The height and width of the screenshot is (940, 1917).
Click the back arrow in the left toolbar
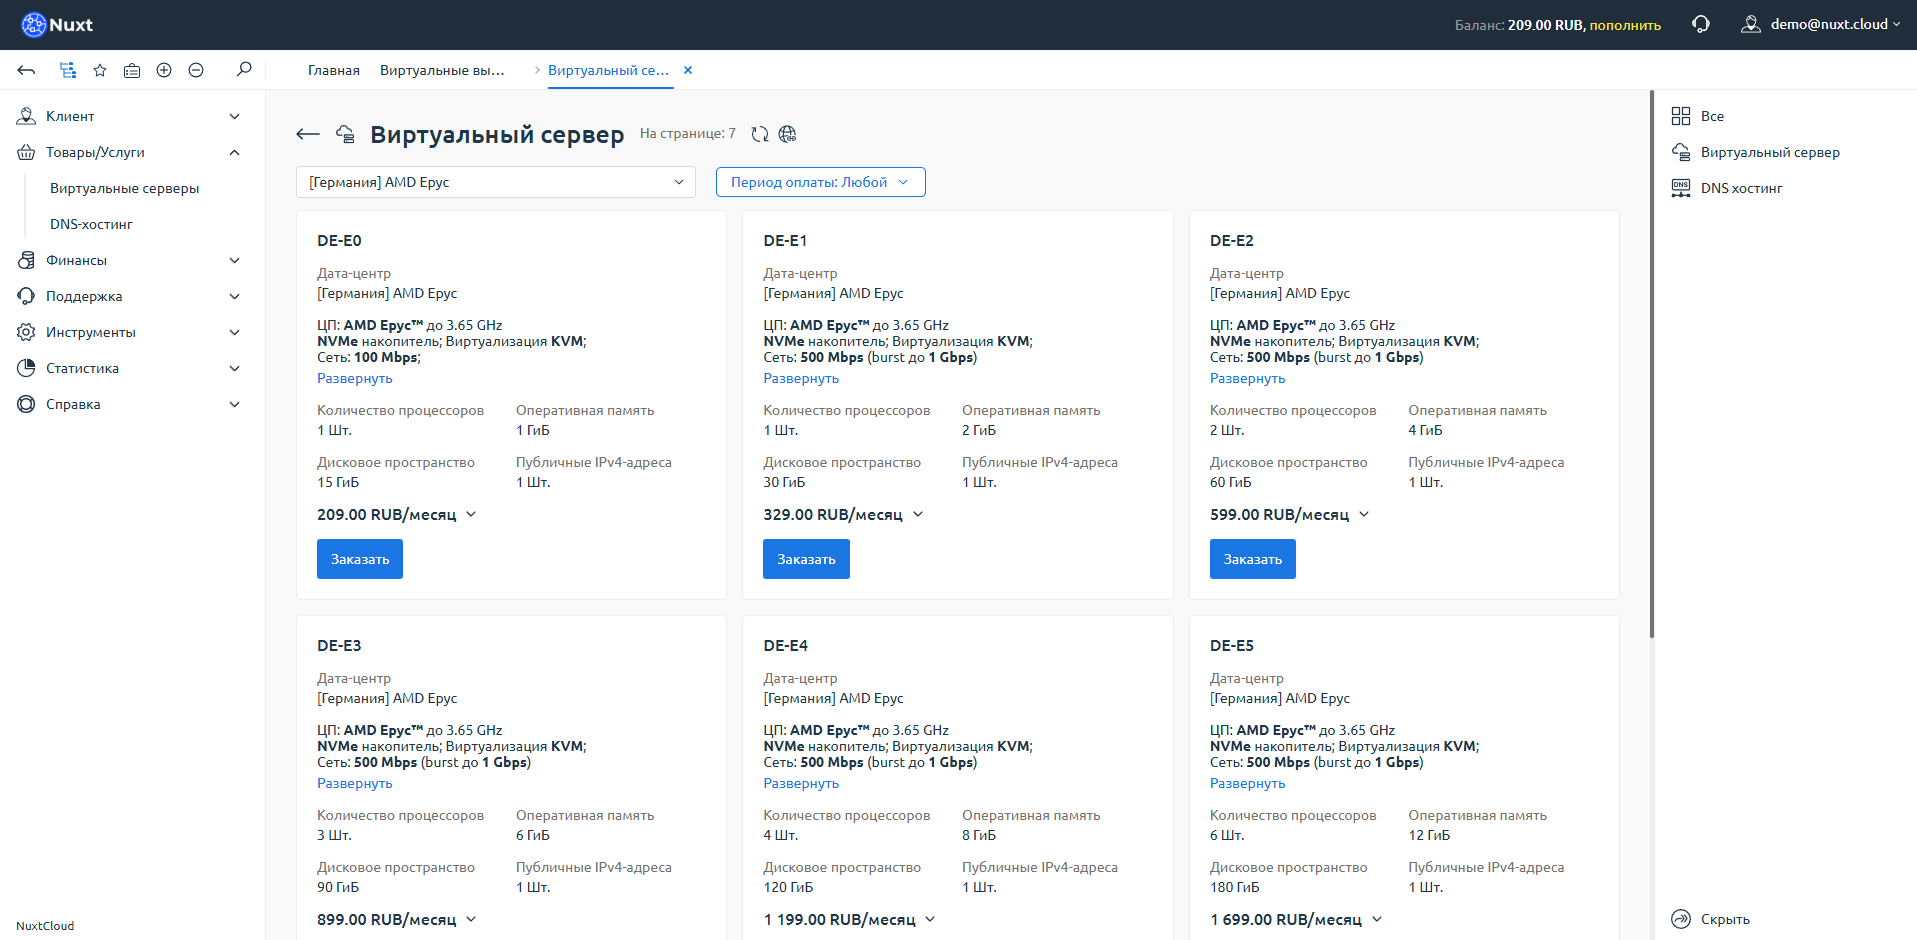[x=26, y=70]
